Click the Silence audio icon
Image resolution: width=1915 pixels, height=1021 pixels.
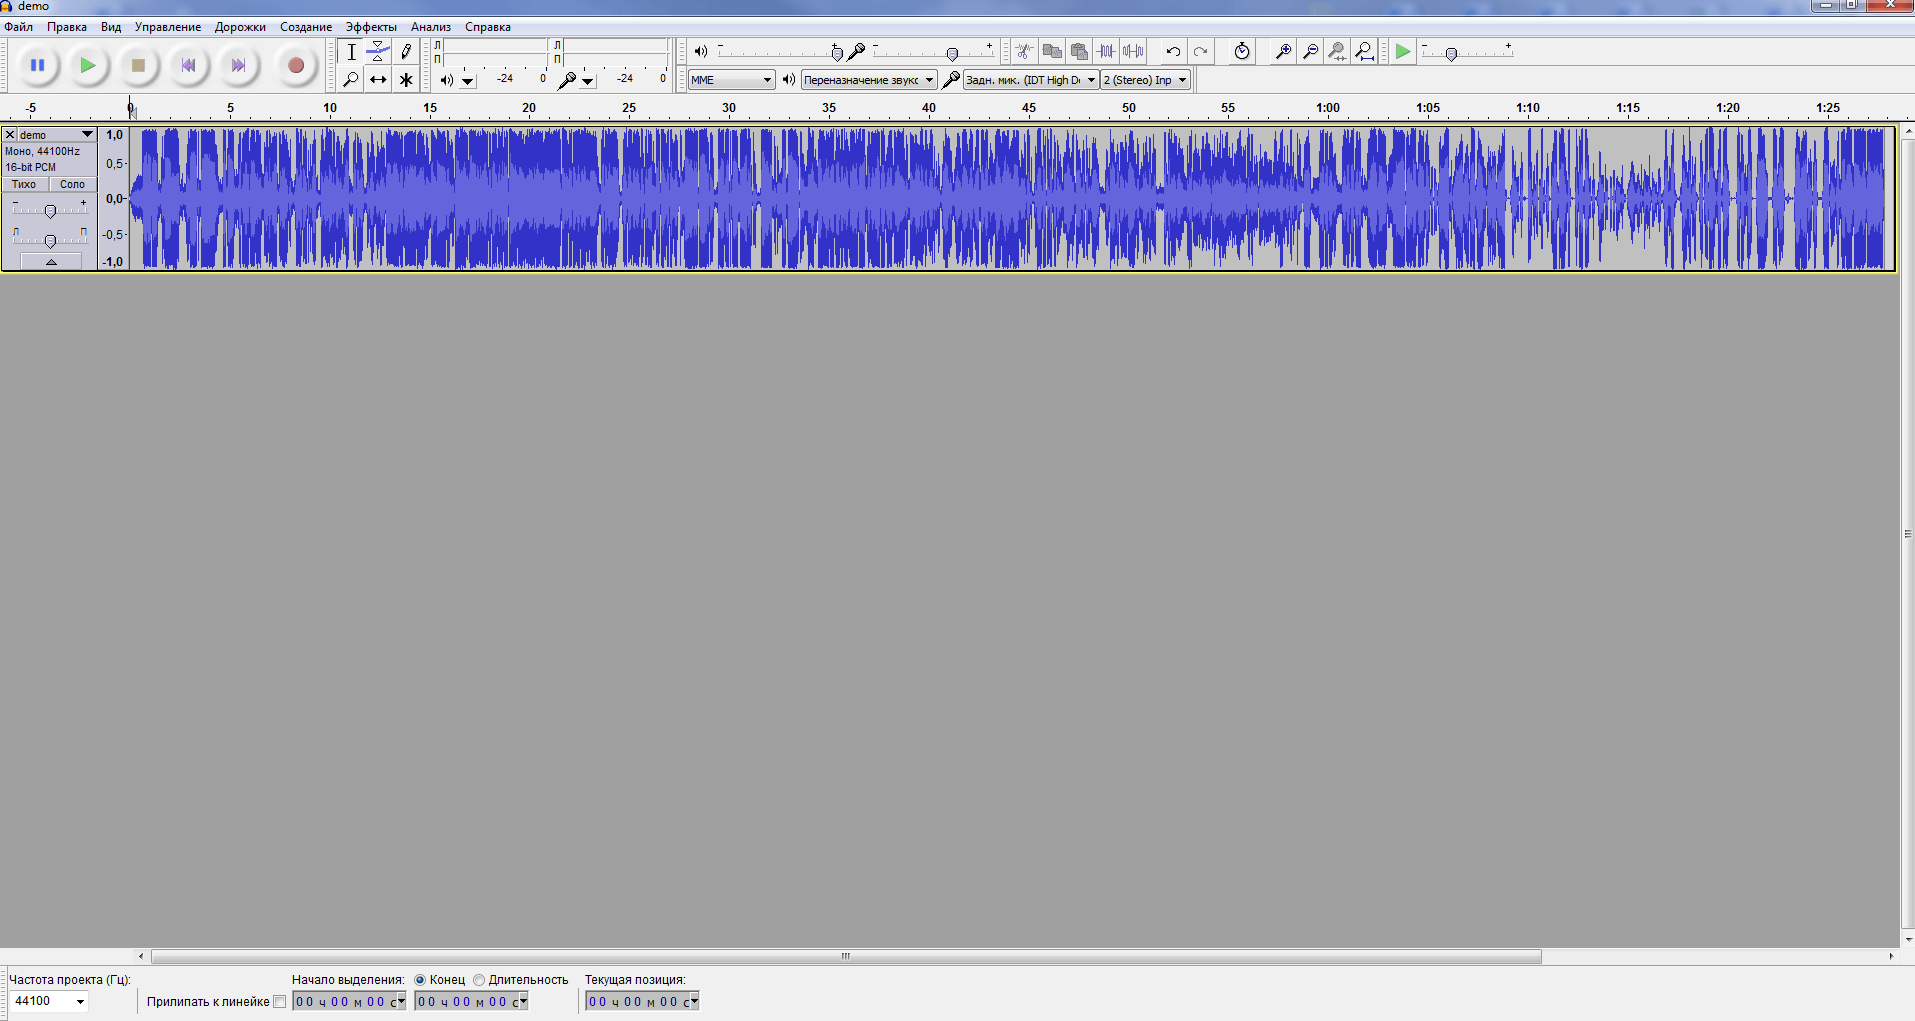pos(1133,52)
